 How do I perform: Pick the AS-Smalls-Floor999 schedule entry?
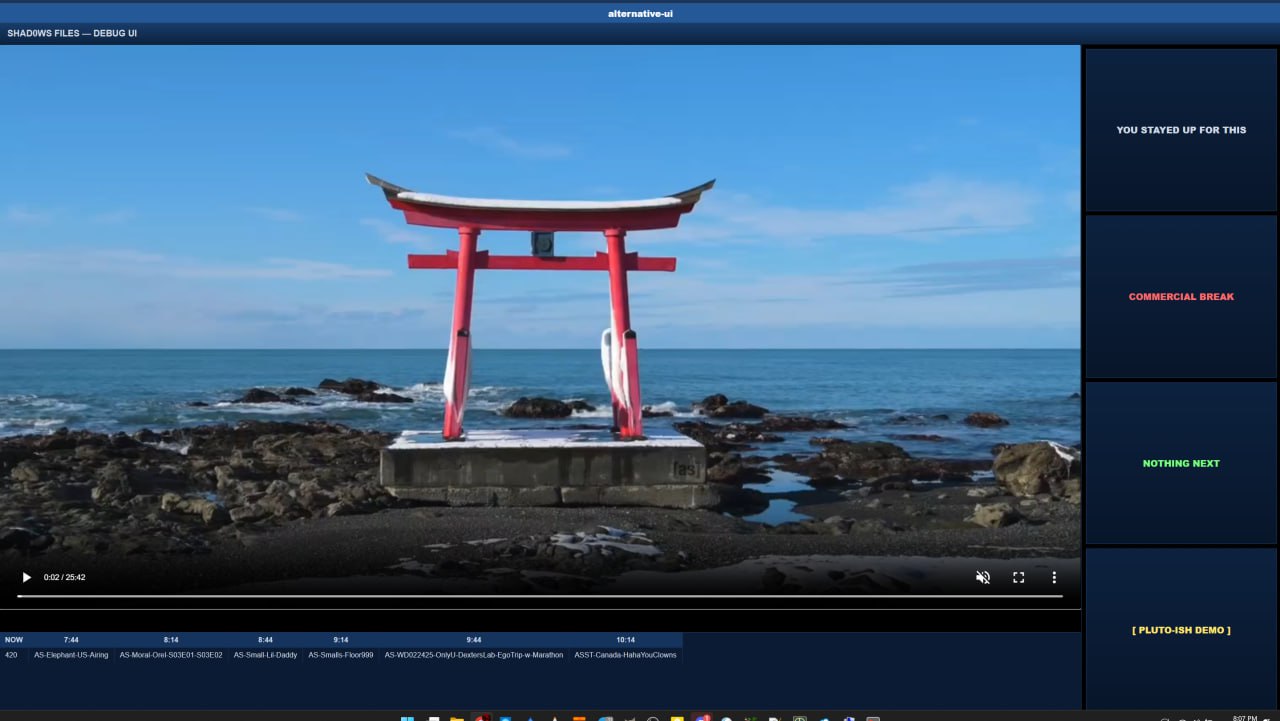(x=341, y=655)
